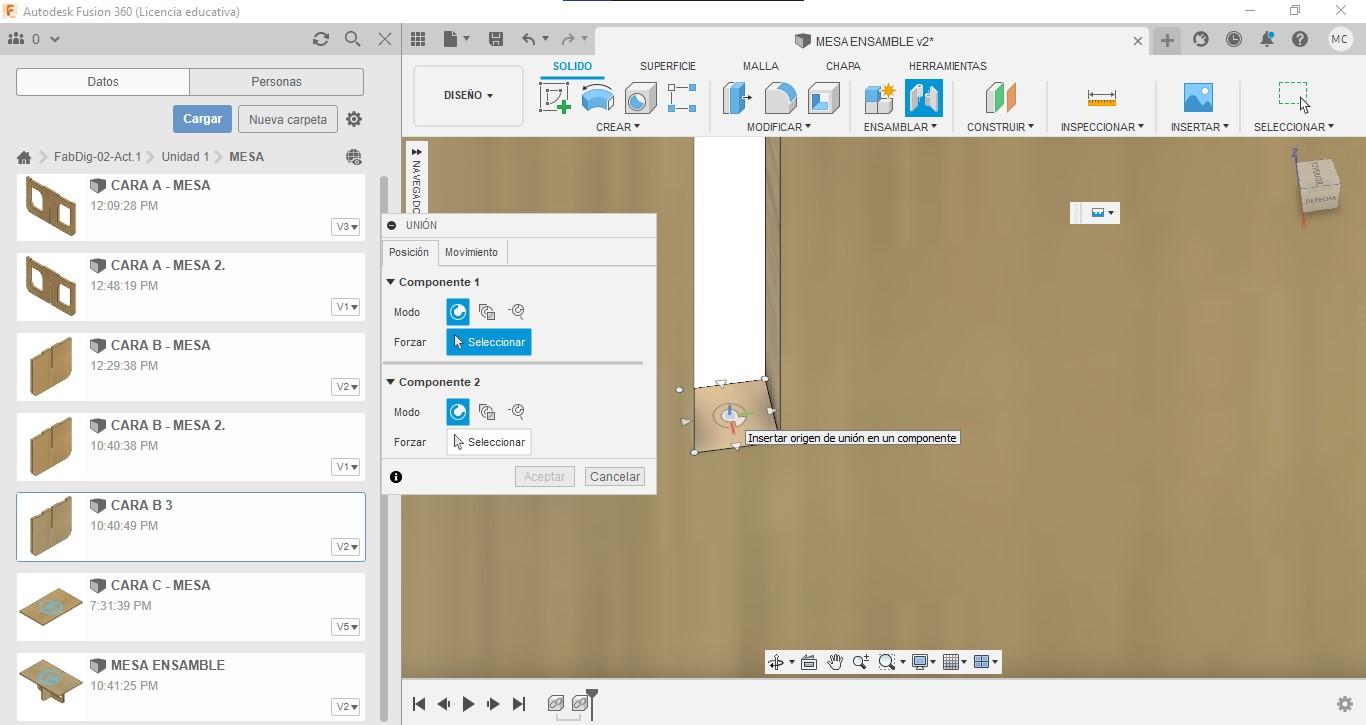The image size is (1366, 725).
Task: Open the DISEÑO workspace dropdown
Action: tap(468, 96)
